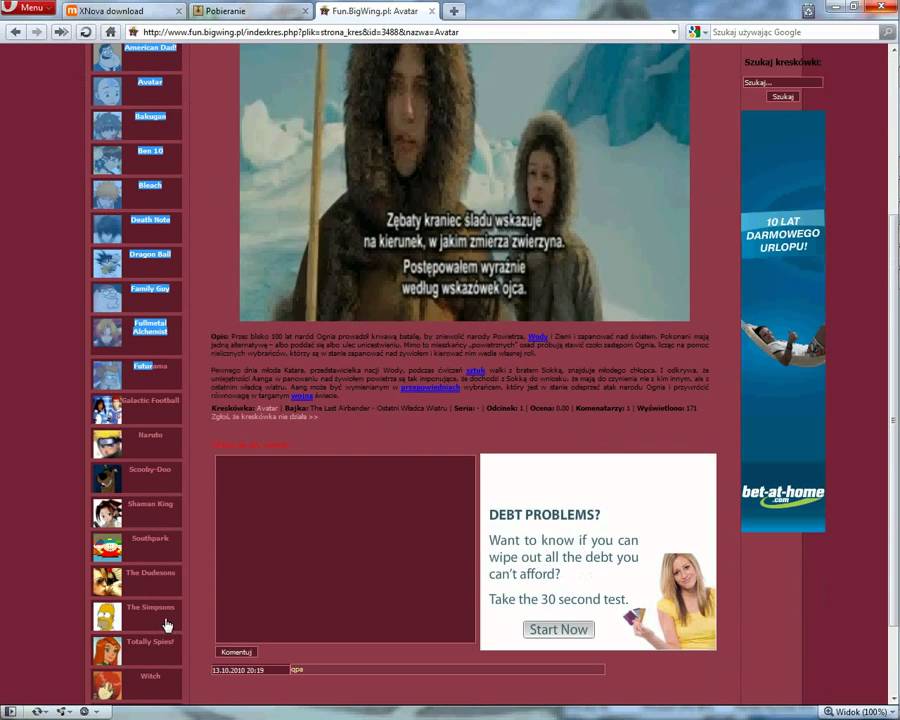Image resolution: width=900 pixels, height=720 pixels.
Task: Open the Opera Unite status icon
Action: click(x=63, y=712)
